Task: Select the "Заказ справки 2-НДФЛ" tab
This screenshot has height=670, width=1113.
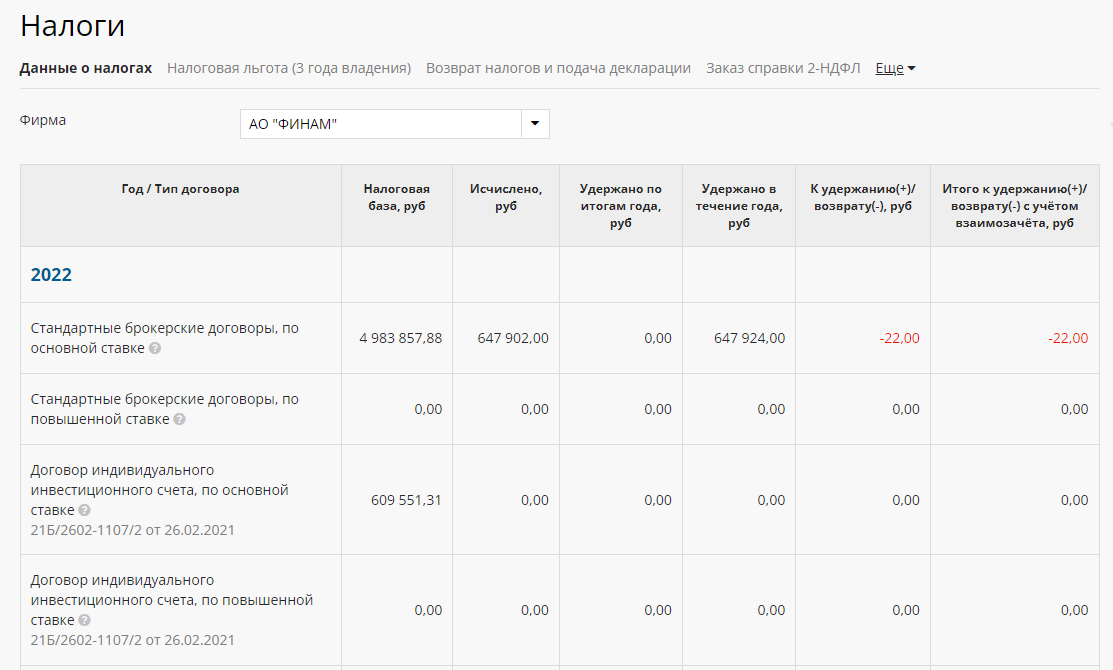Action: tap(783, 68)
